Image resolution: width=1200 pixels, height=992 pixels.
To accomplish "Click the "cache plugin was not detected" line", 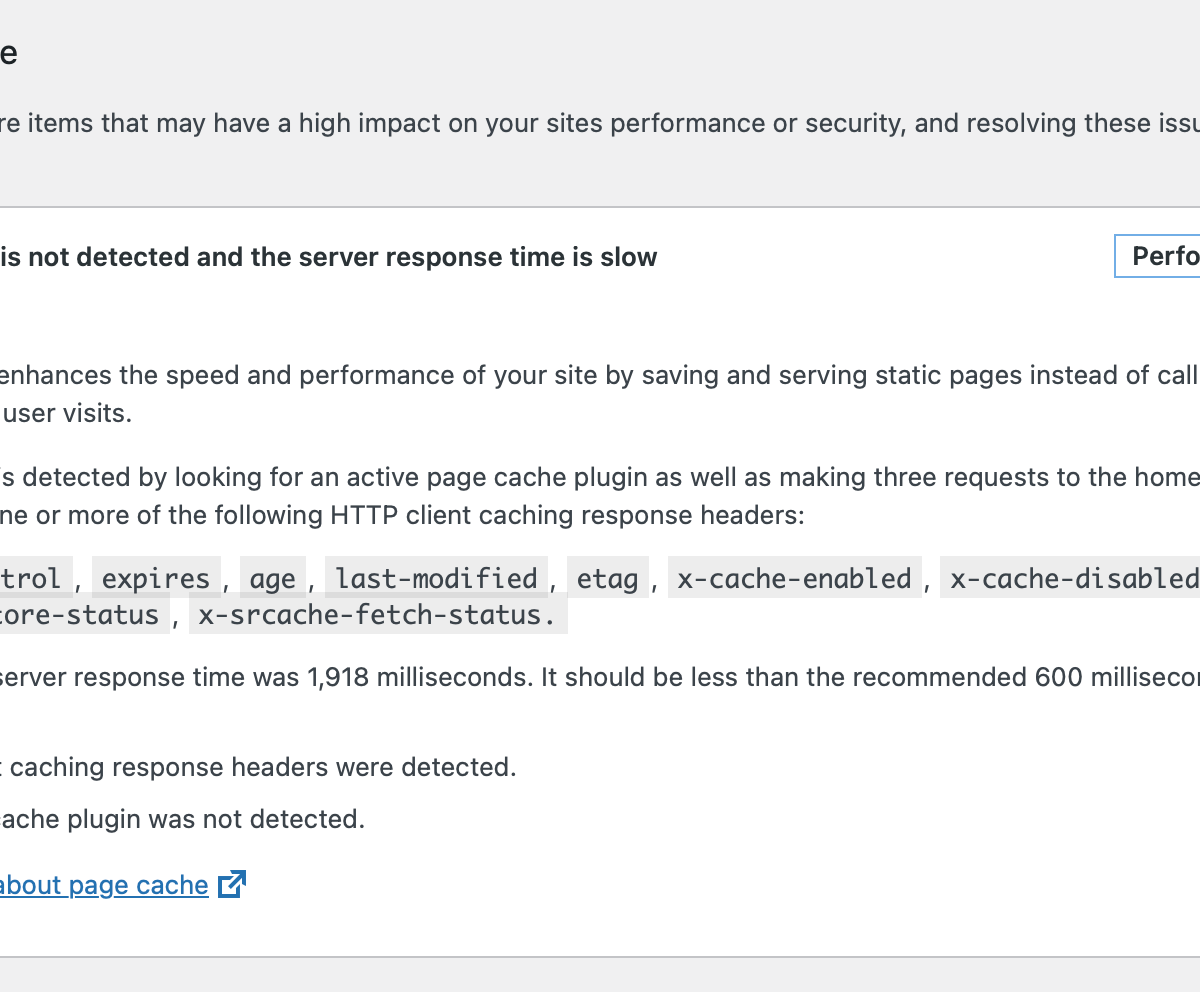I will pyautogui.click(x=182, y=819).
